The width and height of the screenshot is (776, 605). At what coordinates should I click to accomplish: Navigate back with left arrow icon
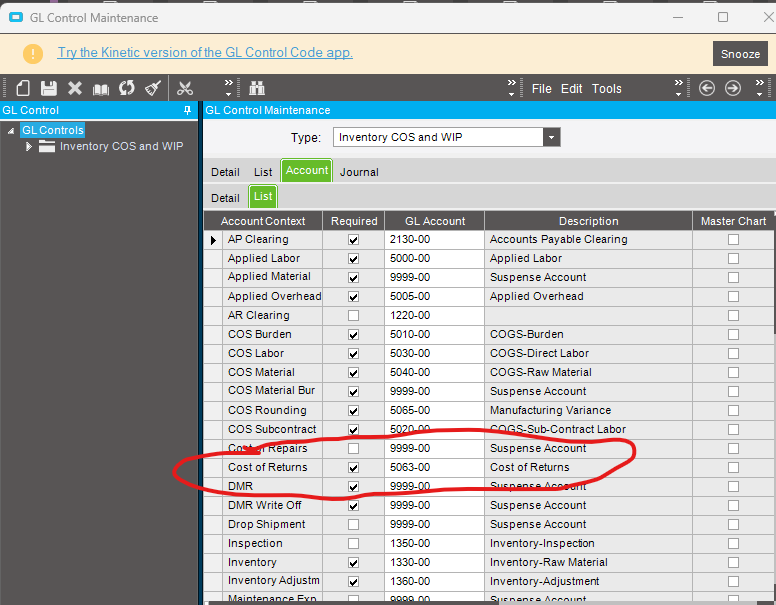(707, 89)
